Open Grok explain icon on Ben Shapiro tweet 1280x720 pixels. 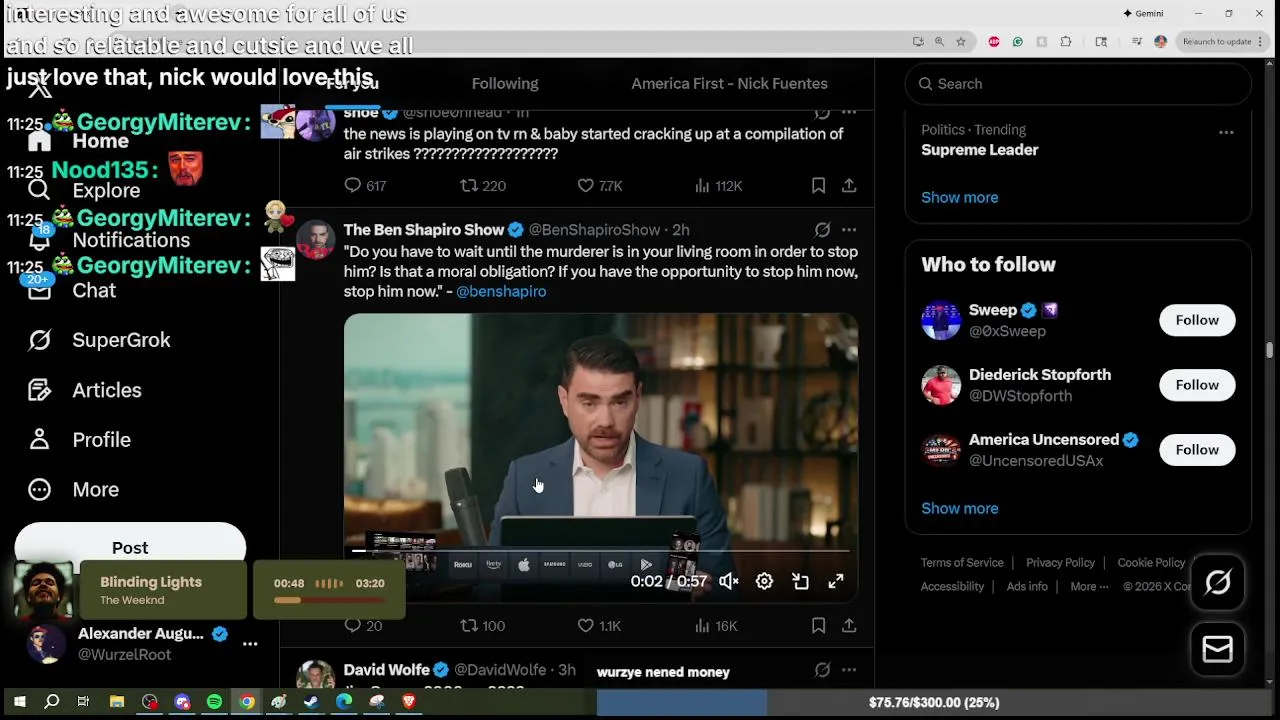pos(822,229)
